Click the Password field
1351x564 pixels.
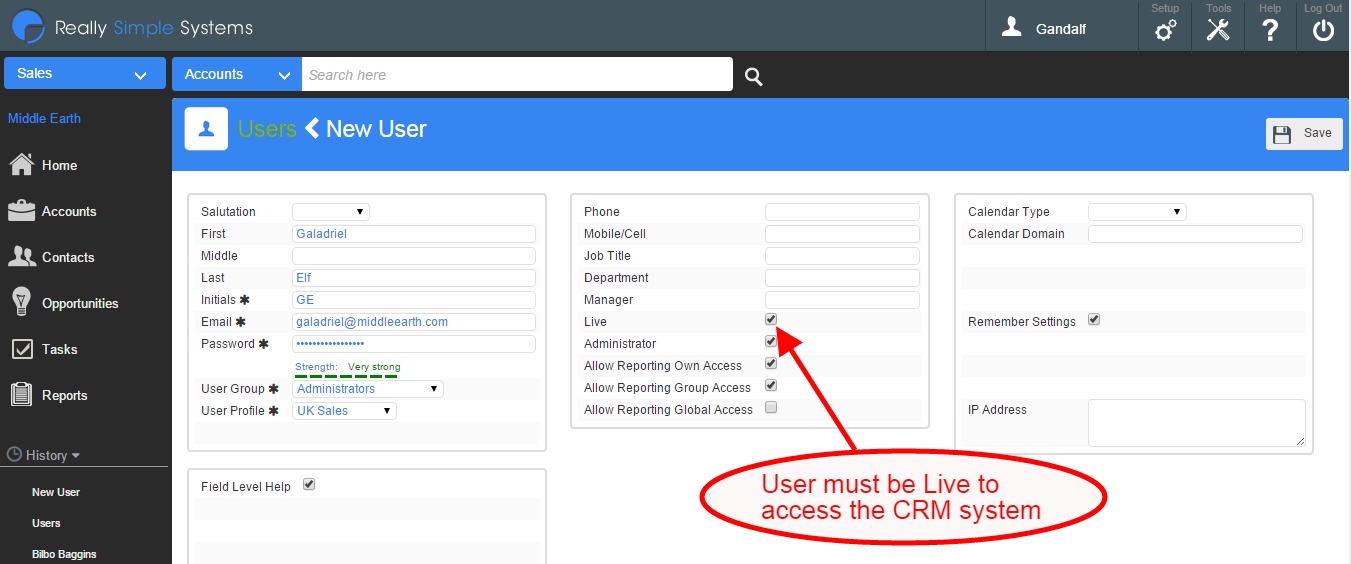point(414,344)
